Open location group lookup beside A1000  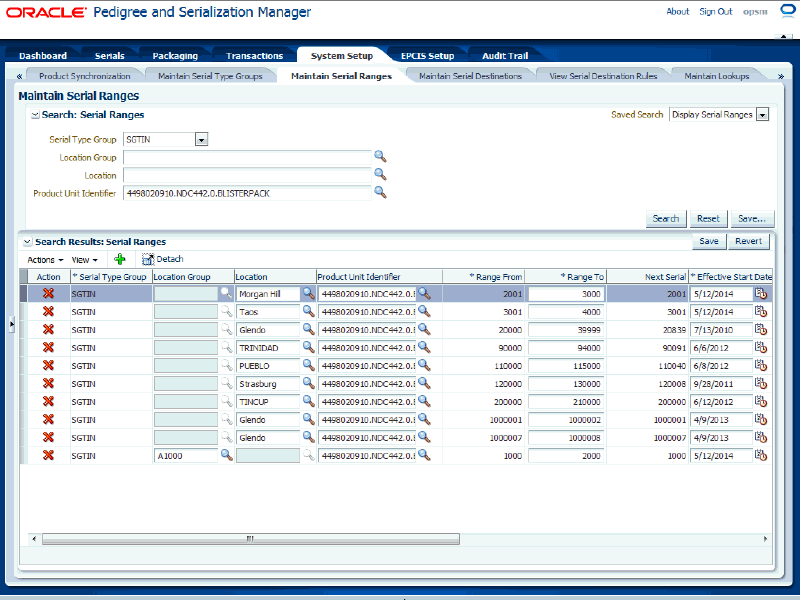[227, 455]
